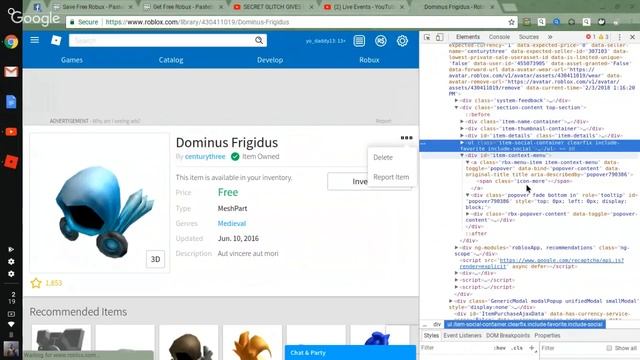Screen dimensions: 640x360
Task: Click the ad Report link
Action: [x=383, y=121]
